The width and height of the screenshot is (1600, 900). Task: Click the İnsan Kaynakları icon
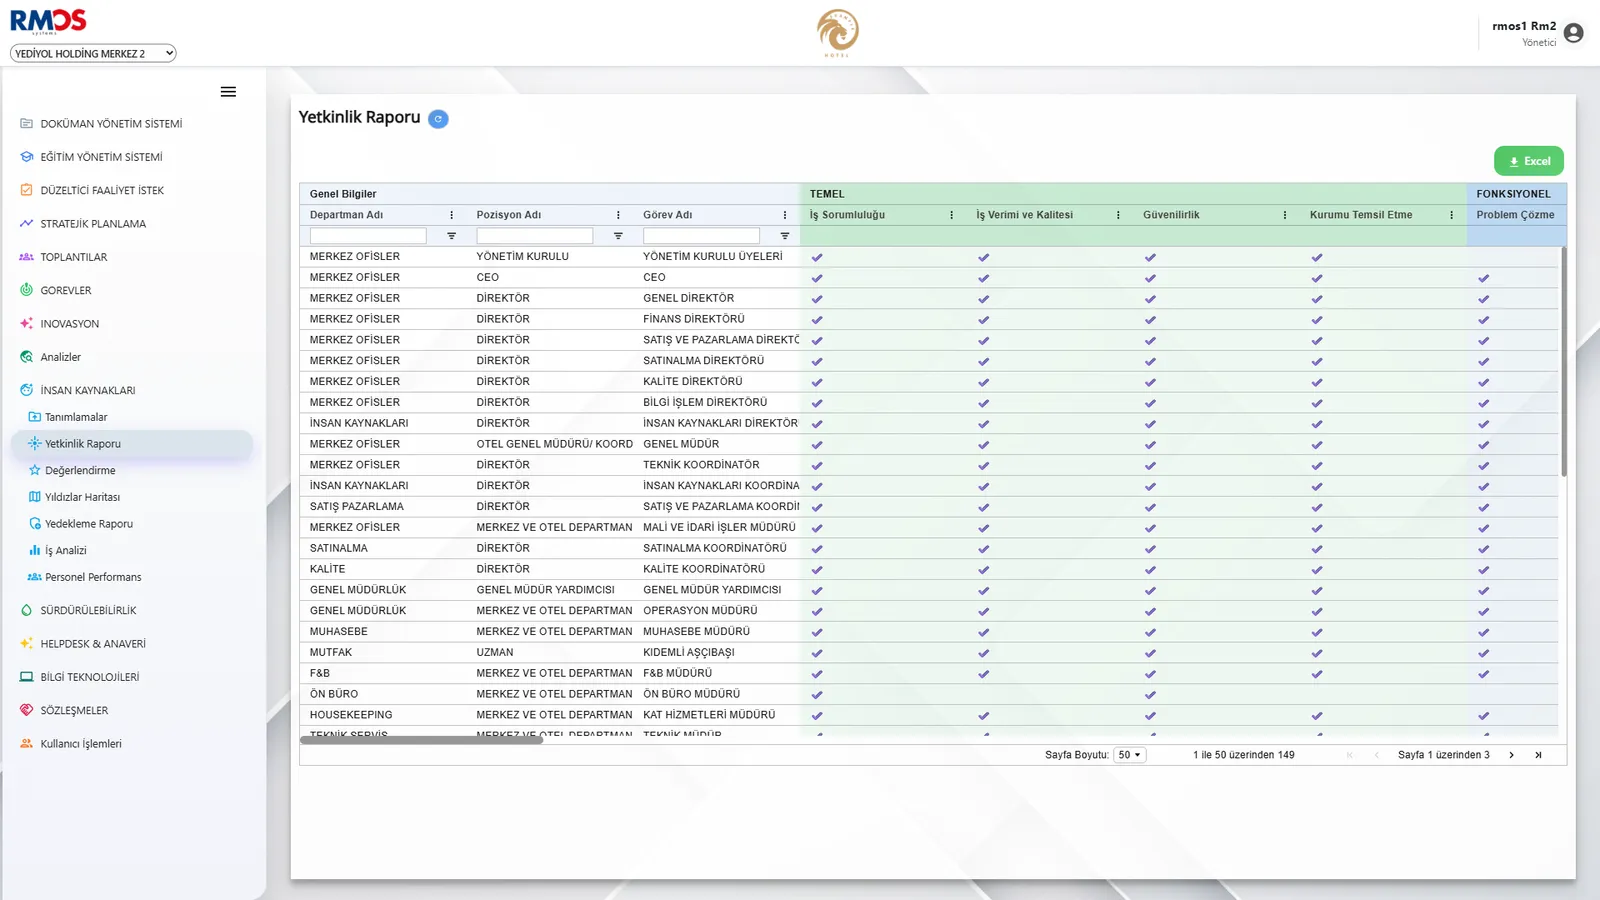click(x=27, y=390)
